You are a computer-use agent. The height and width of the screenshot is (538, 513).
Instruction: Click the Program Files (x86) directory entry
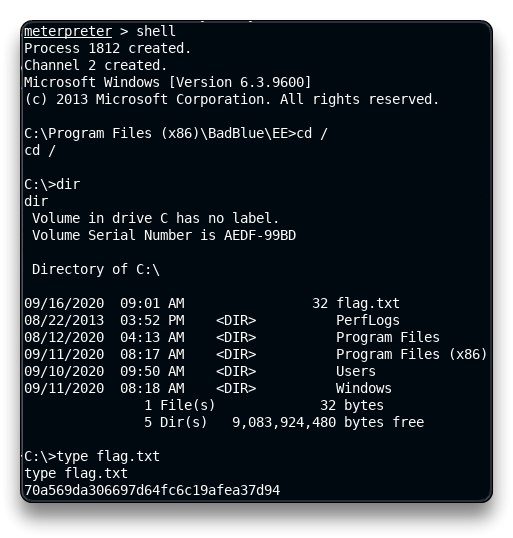coord(411,354)
